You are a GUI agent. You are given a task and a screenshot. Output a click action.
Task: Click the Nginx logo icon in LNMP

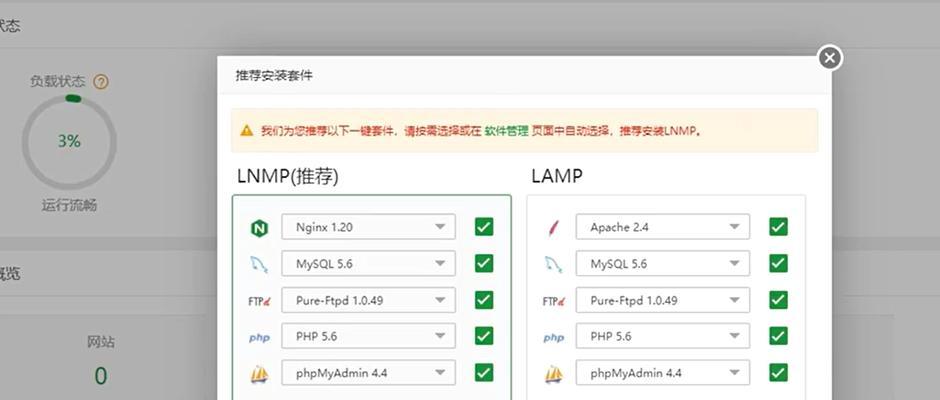click(259, 228)
